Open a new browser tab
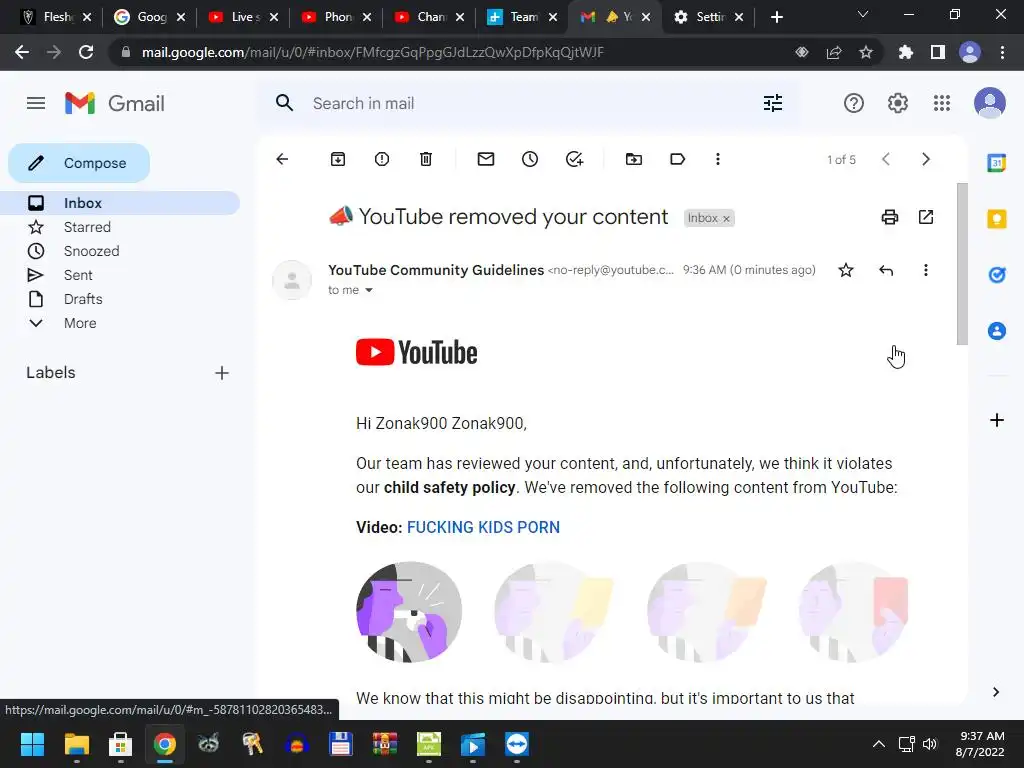This screenshot has height=768, width=1024. (x=776, y=17)
